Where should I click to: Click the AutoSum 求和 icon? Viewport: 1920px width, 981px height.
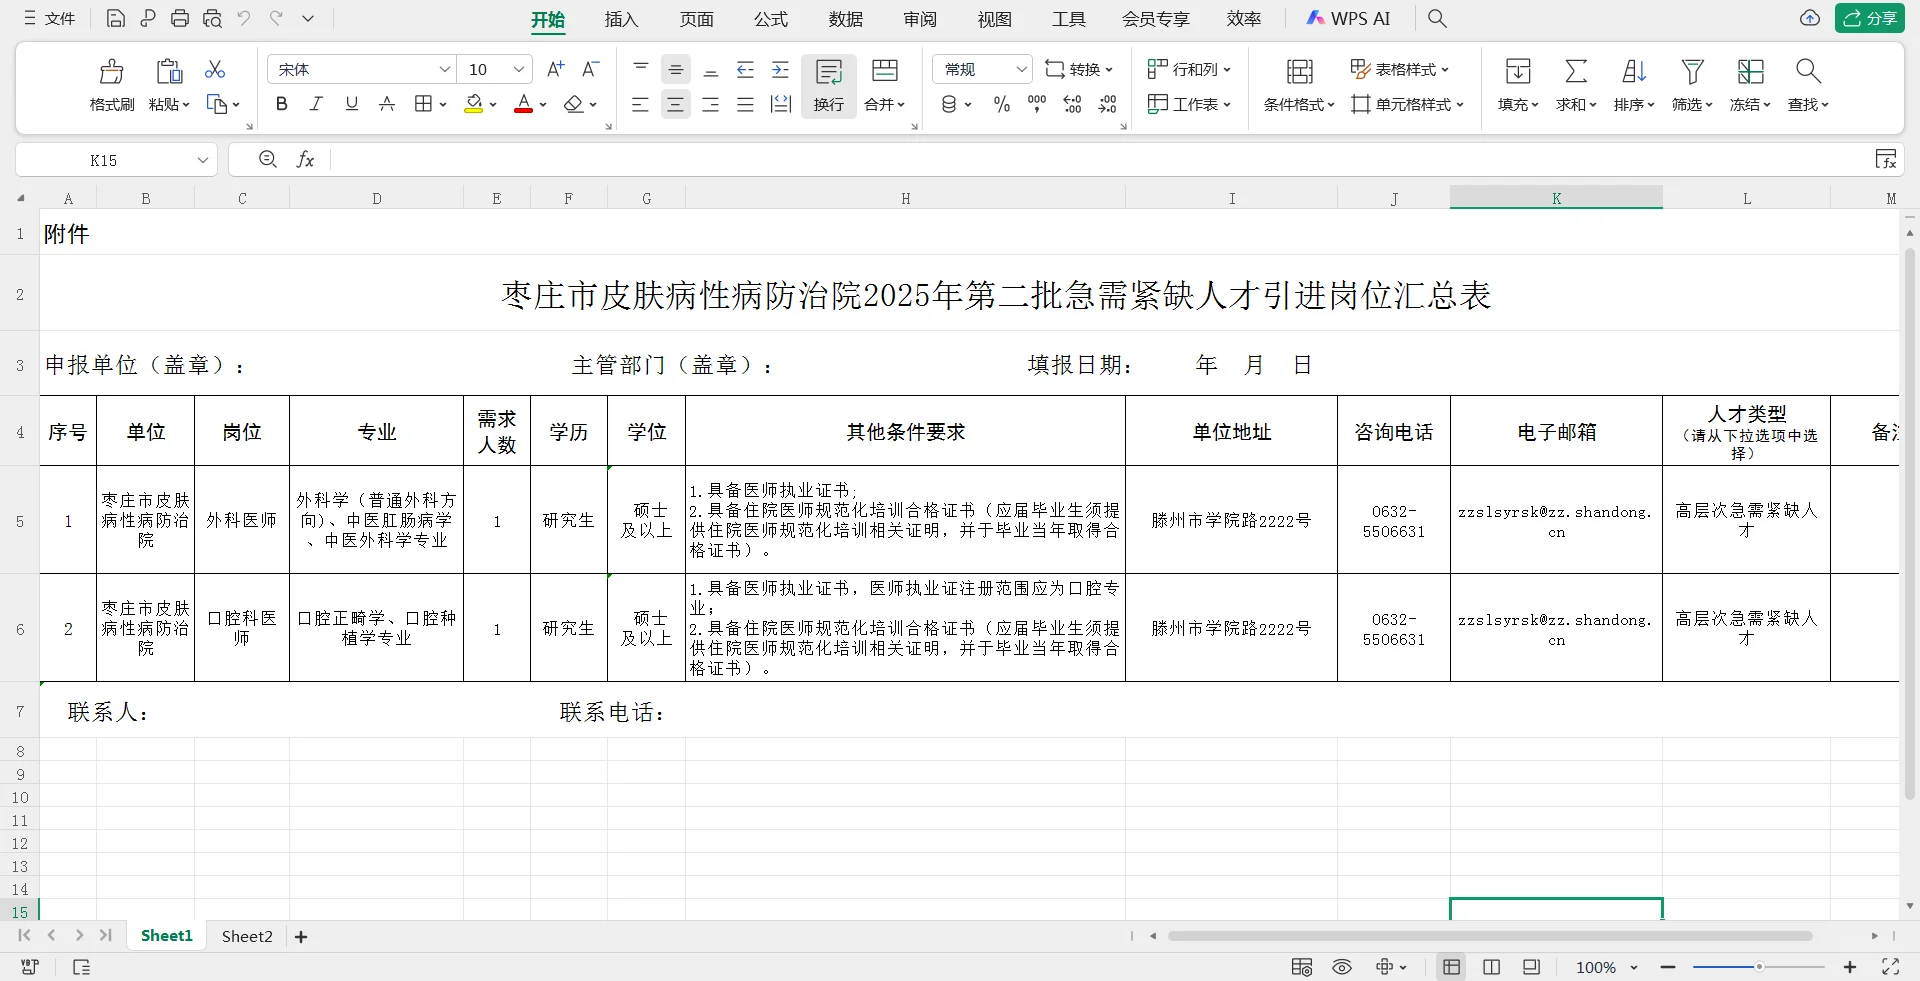tap(1575, 85)
